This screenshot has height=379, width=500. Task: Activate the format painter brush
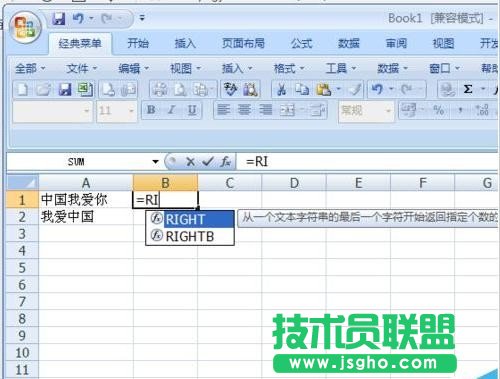coord(355,89)
